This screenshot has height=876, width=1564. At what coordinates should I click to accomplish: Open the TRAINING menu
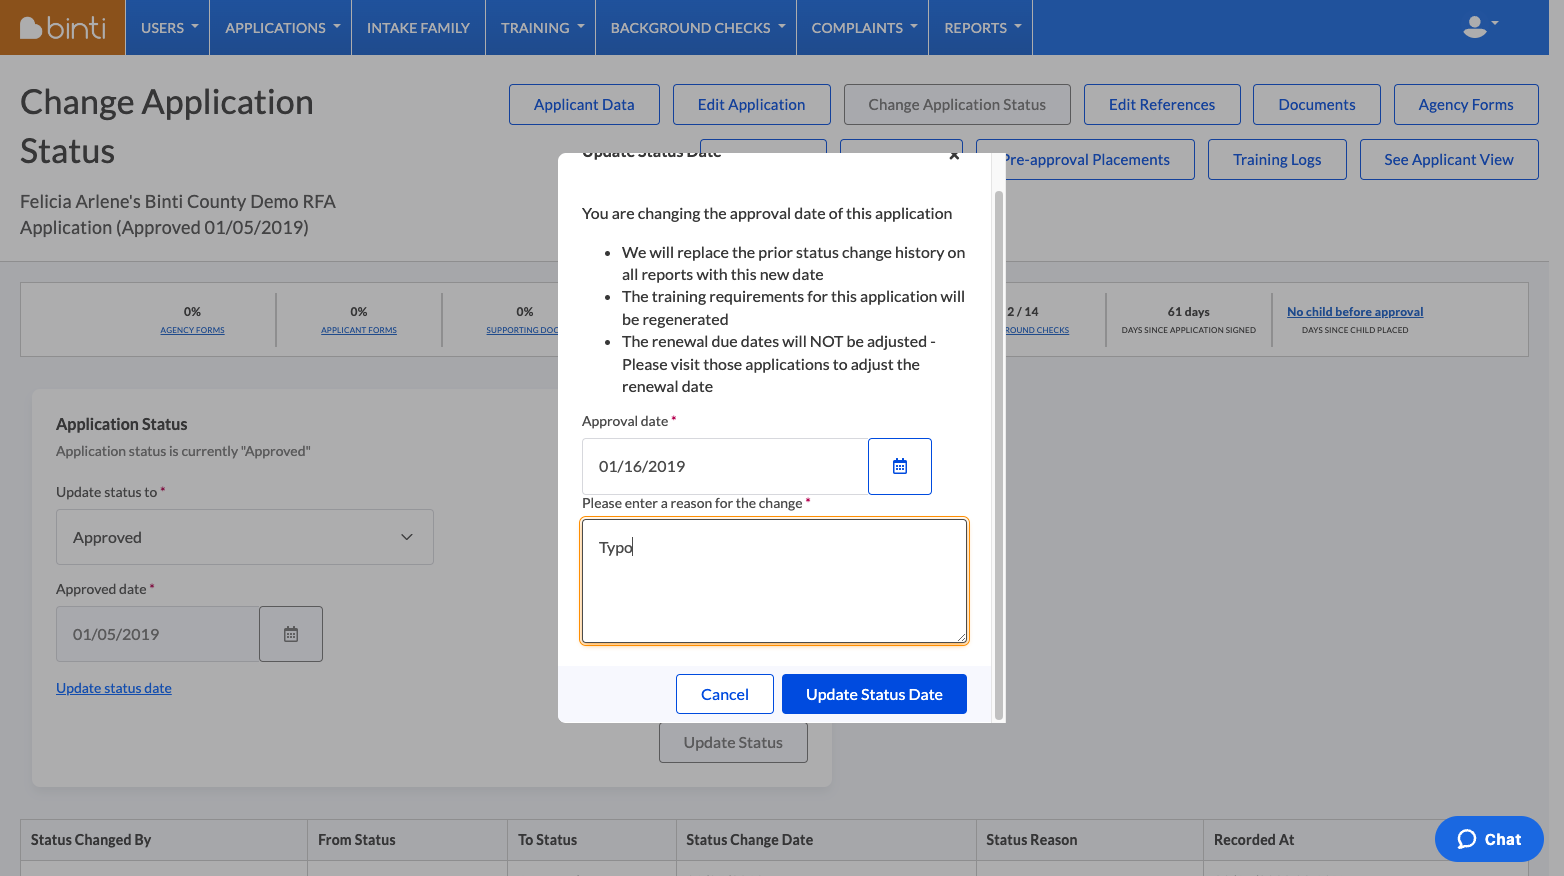542,28
